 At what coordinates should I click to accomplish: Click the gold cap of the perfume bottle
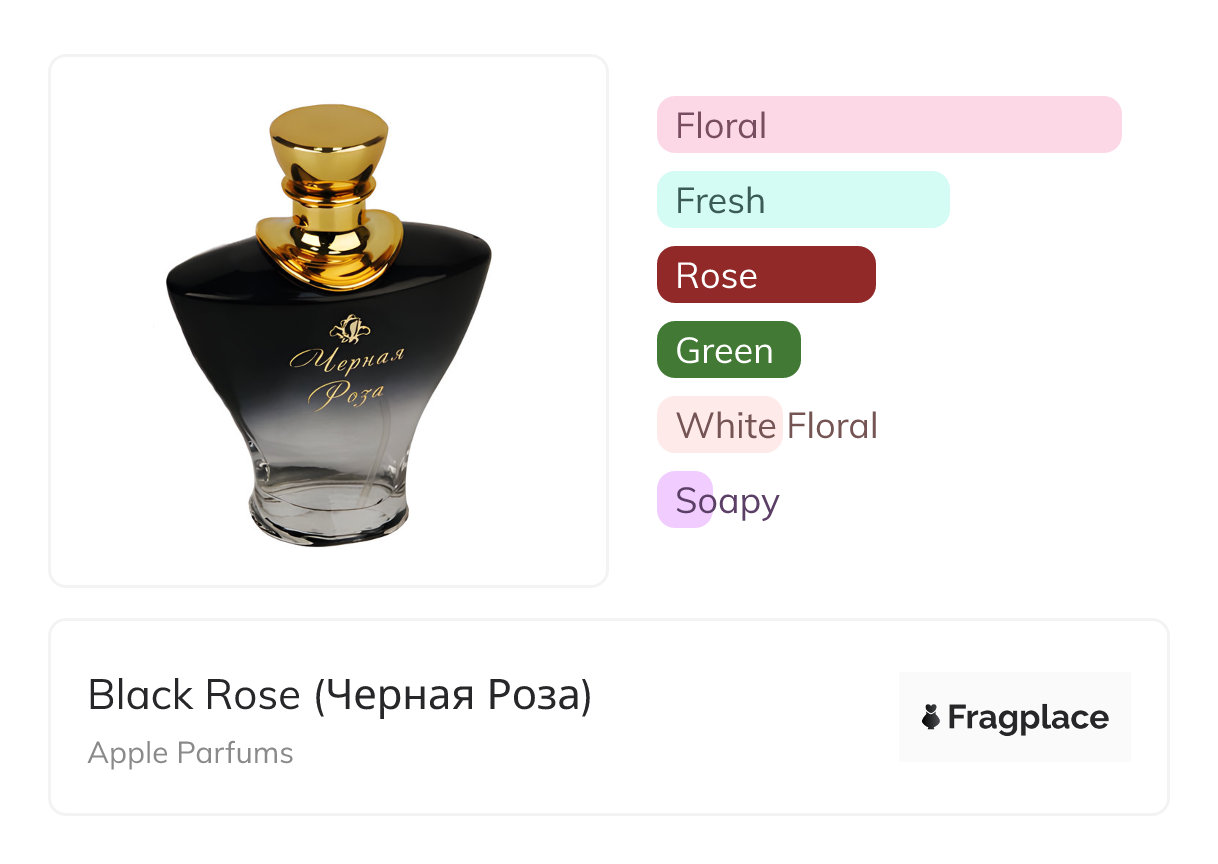coord(328,140)
